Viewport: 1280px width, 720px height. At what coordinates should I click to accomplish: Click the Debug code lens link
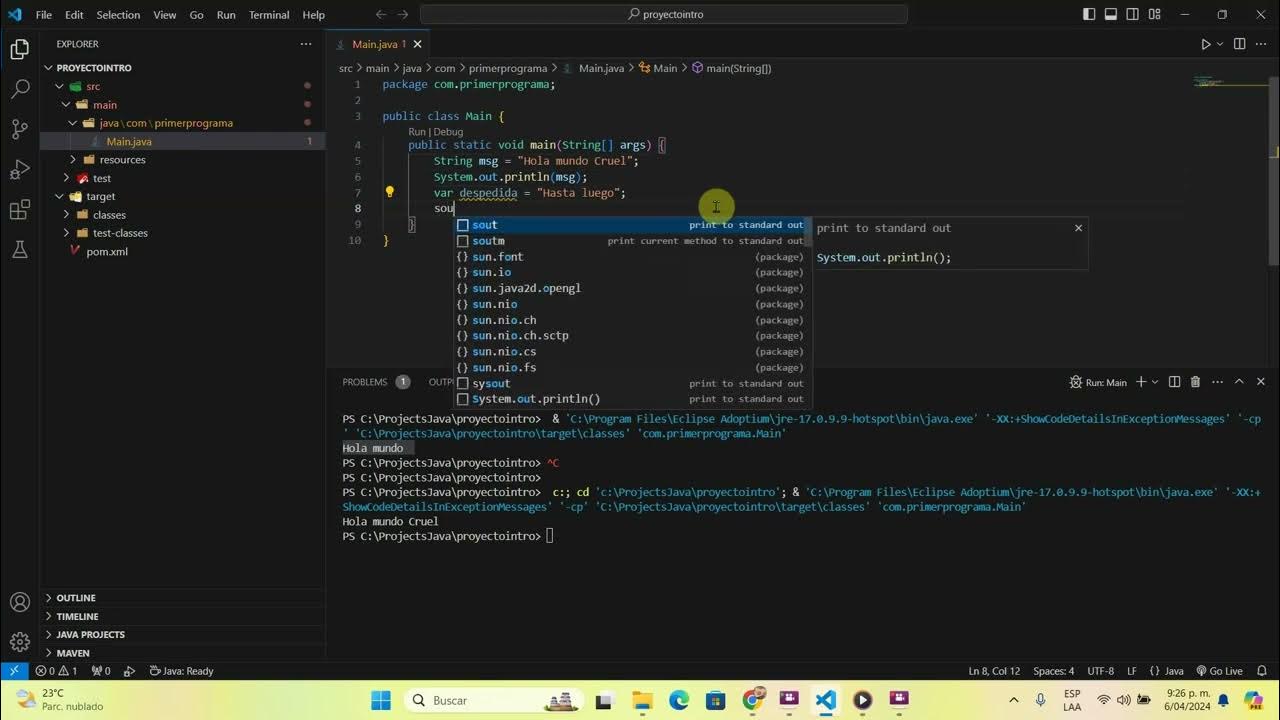pos(448,132)
